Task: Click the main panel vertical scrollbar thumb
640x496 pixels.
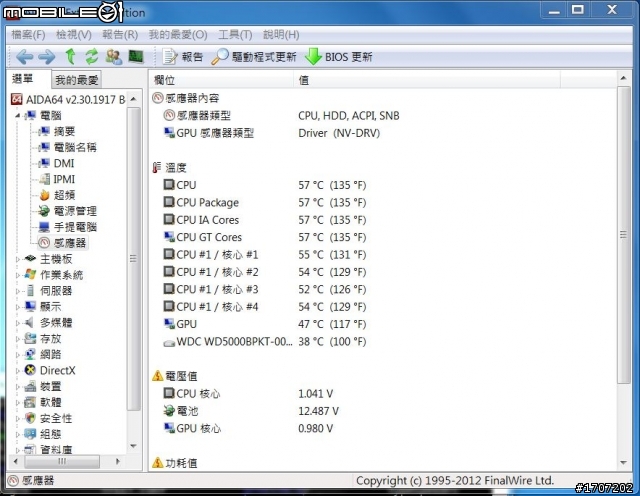Action: click(x=623, y=235)
